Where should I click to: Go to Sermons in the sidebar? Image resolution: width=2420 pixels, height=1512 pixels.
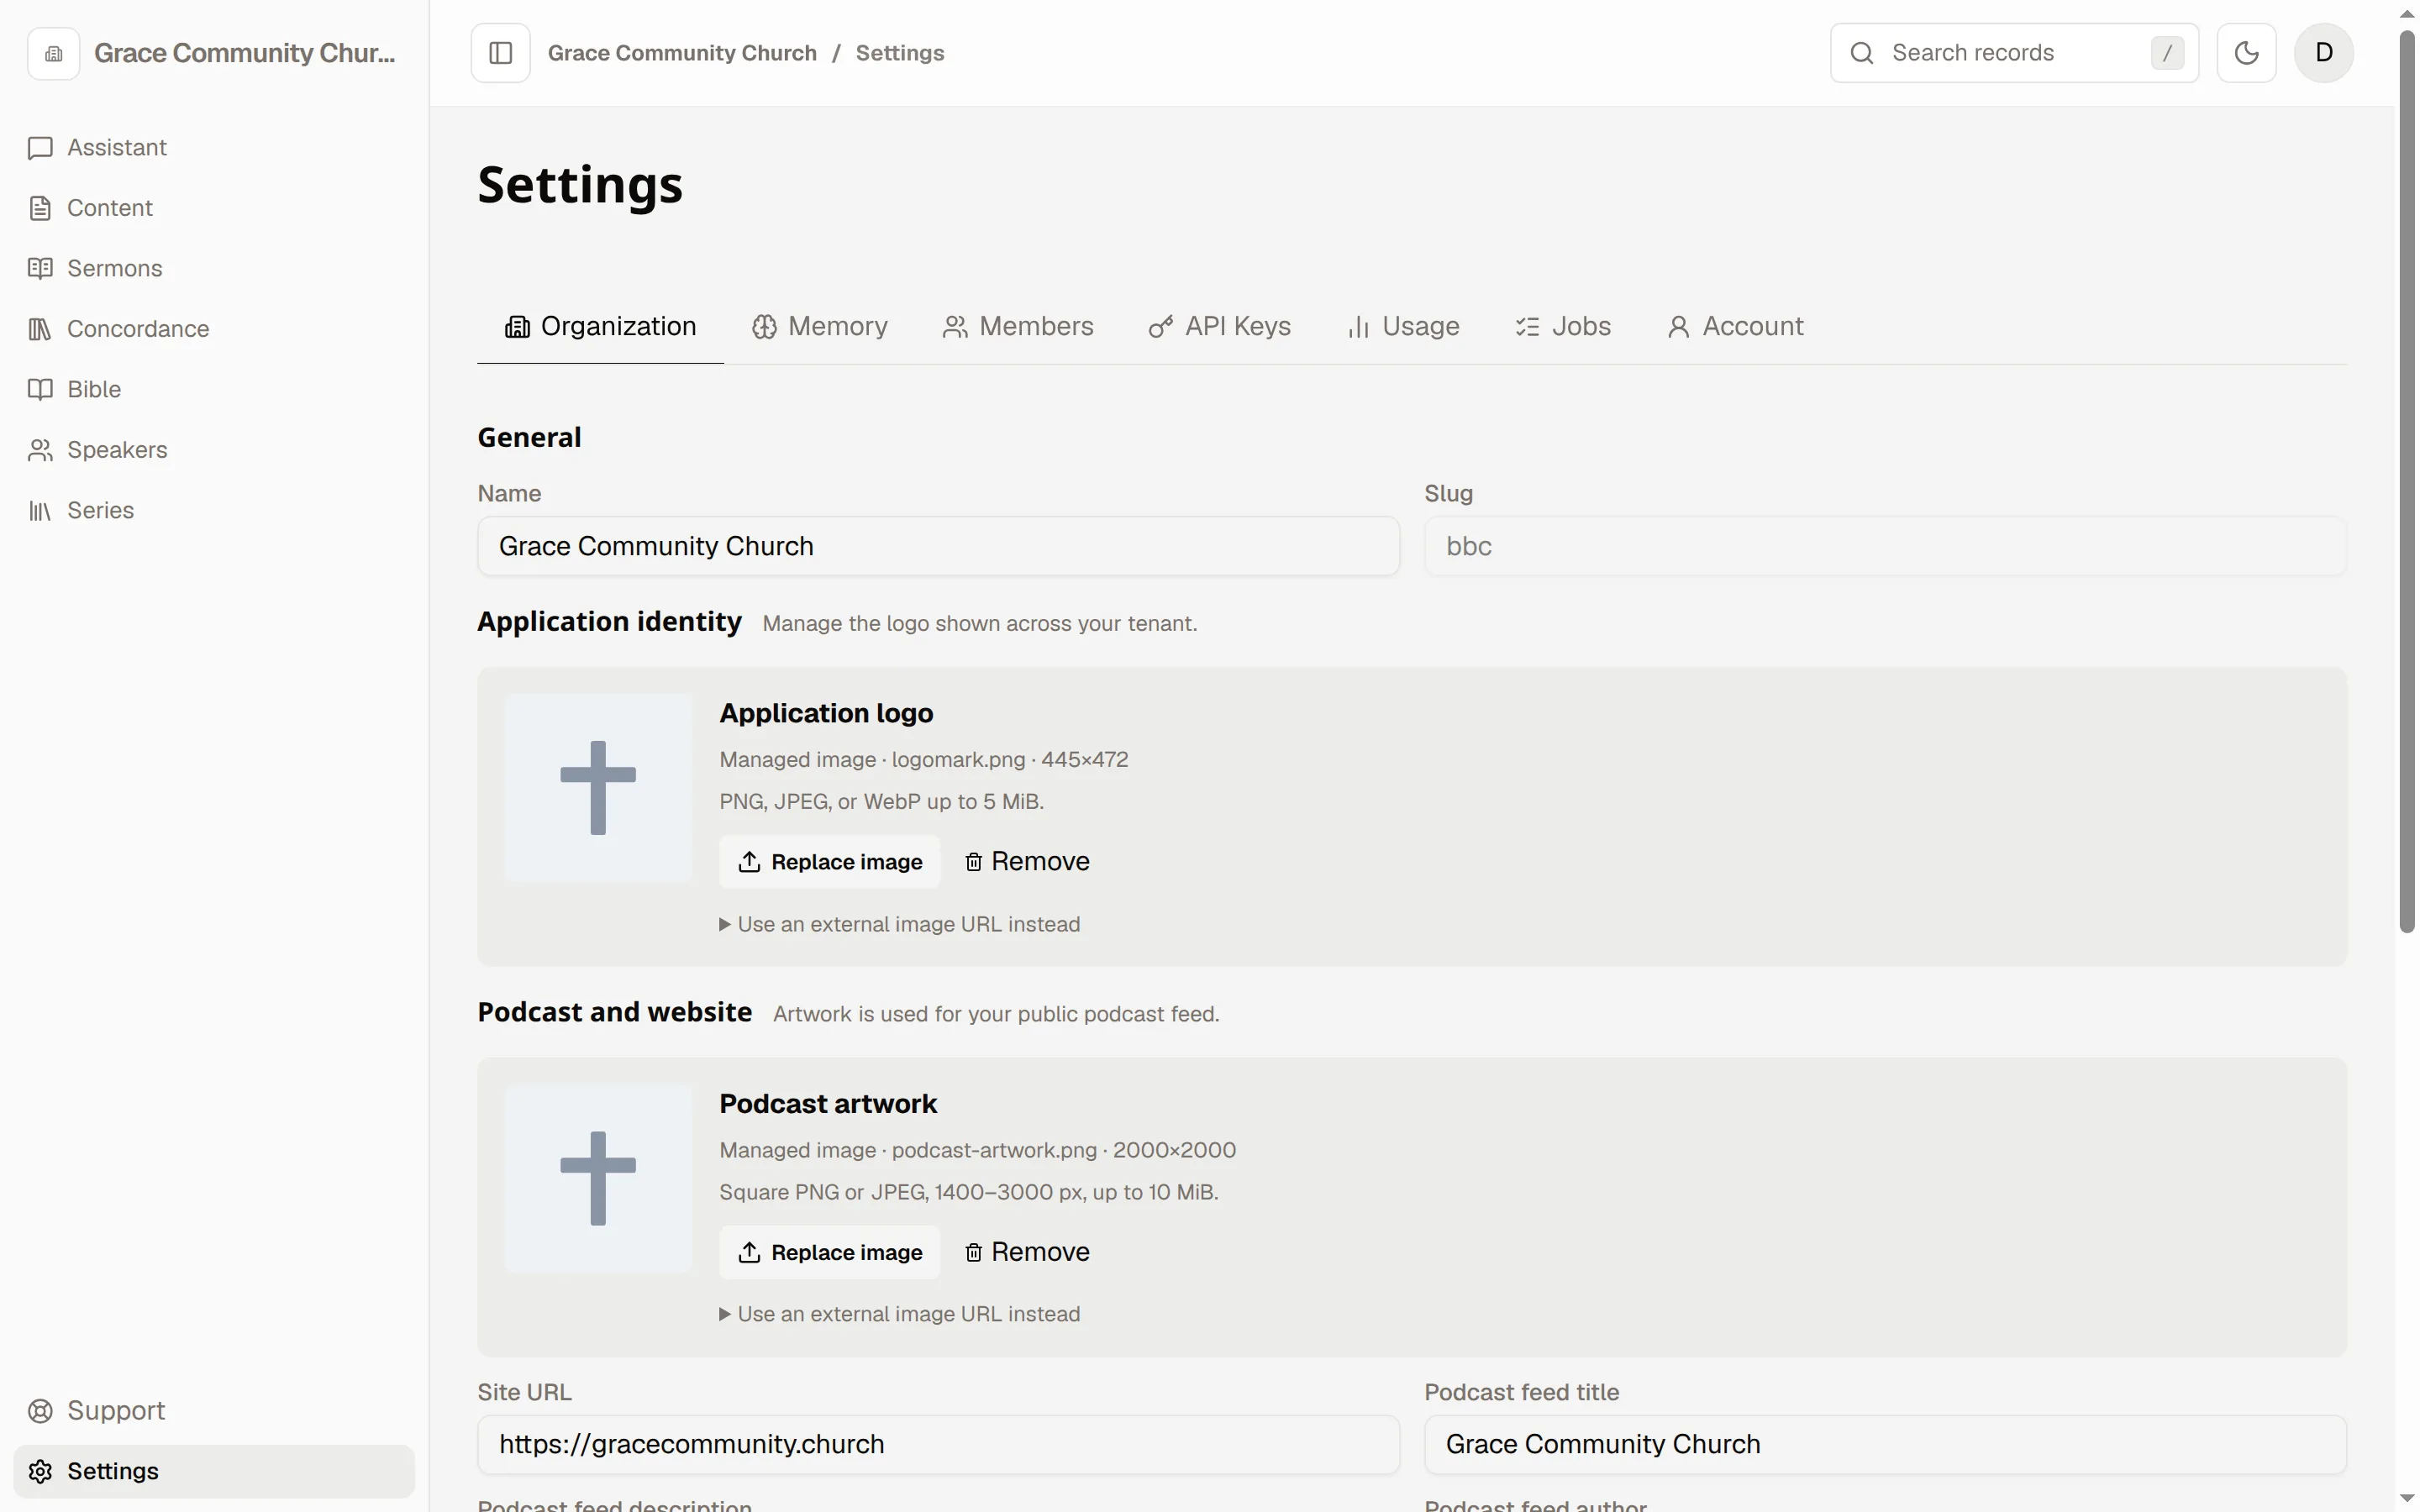pyautogui.click(x=213, y=268)
